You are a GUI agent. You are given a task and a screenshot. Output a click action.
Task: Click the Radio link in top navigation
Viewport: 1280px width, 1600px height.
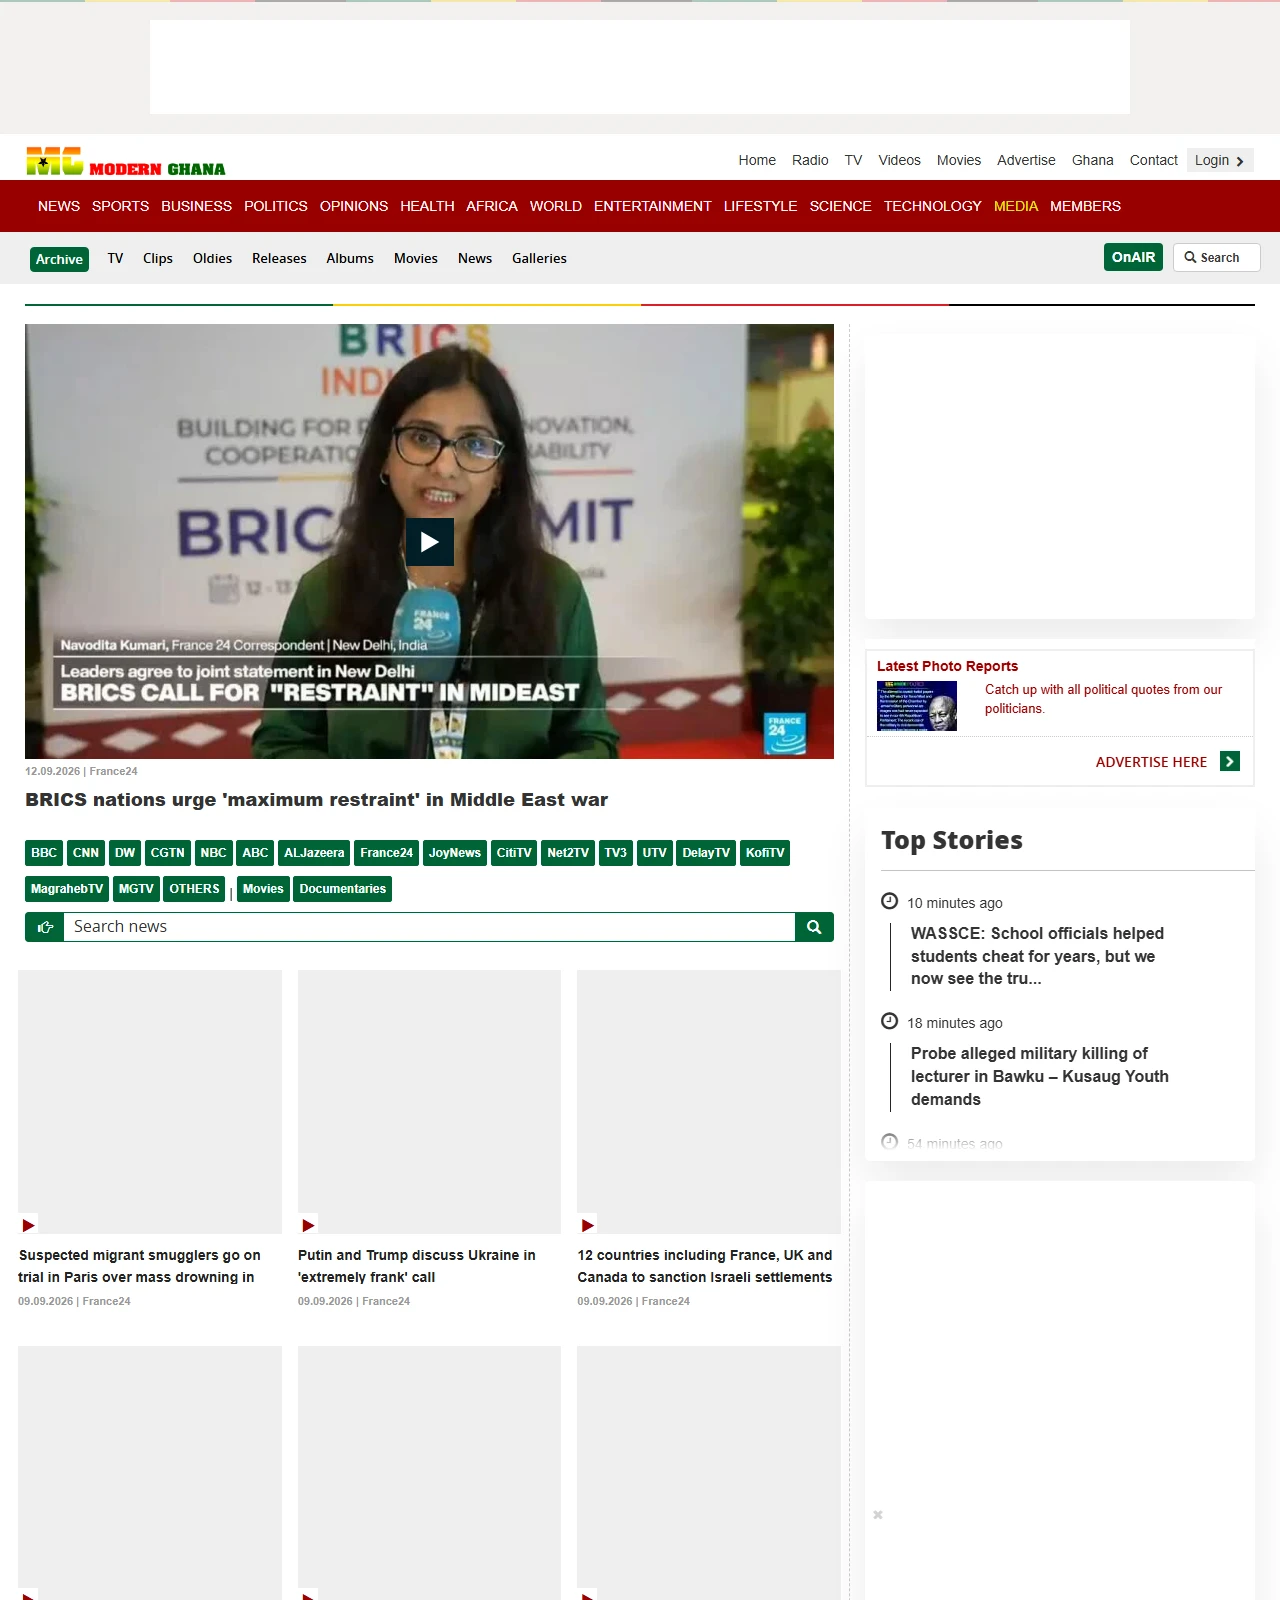(810, 160)
